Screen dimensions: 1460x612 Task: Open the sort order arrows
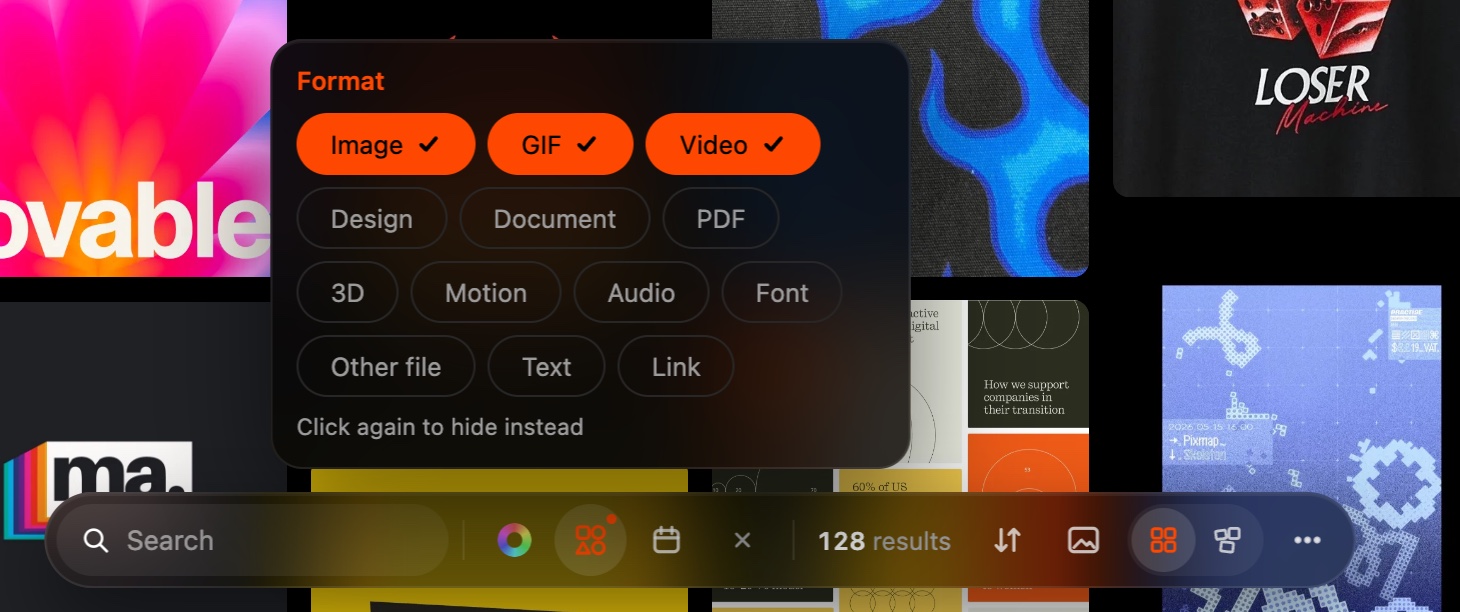tap(1007, 541)
